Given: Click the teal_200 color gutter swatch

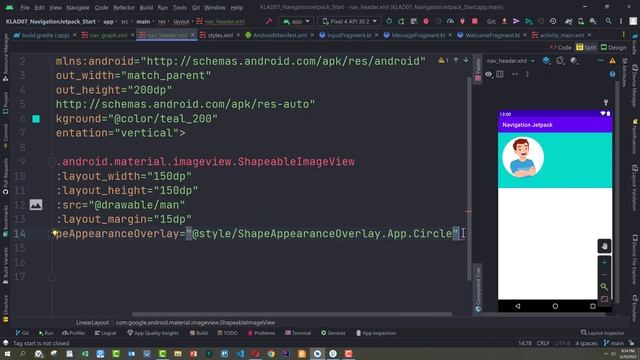Looking at the screenshot, I should pyautogui.click(x=36, y=119).
